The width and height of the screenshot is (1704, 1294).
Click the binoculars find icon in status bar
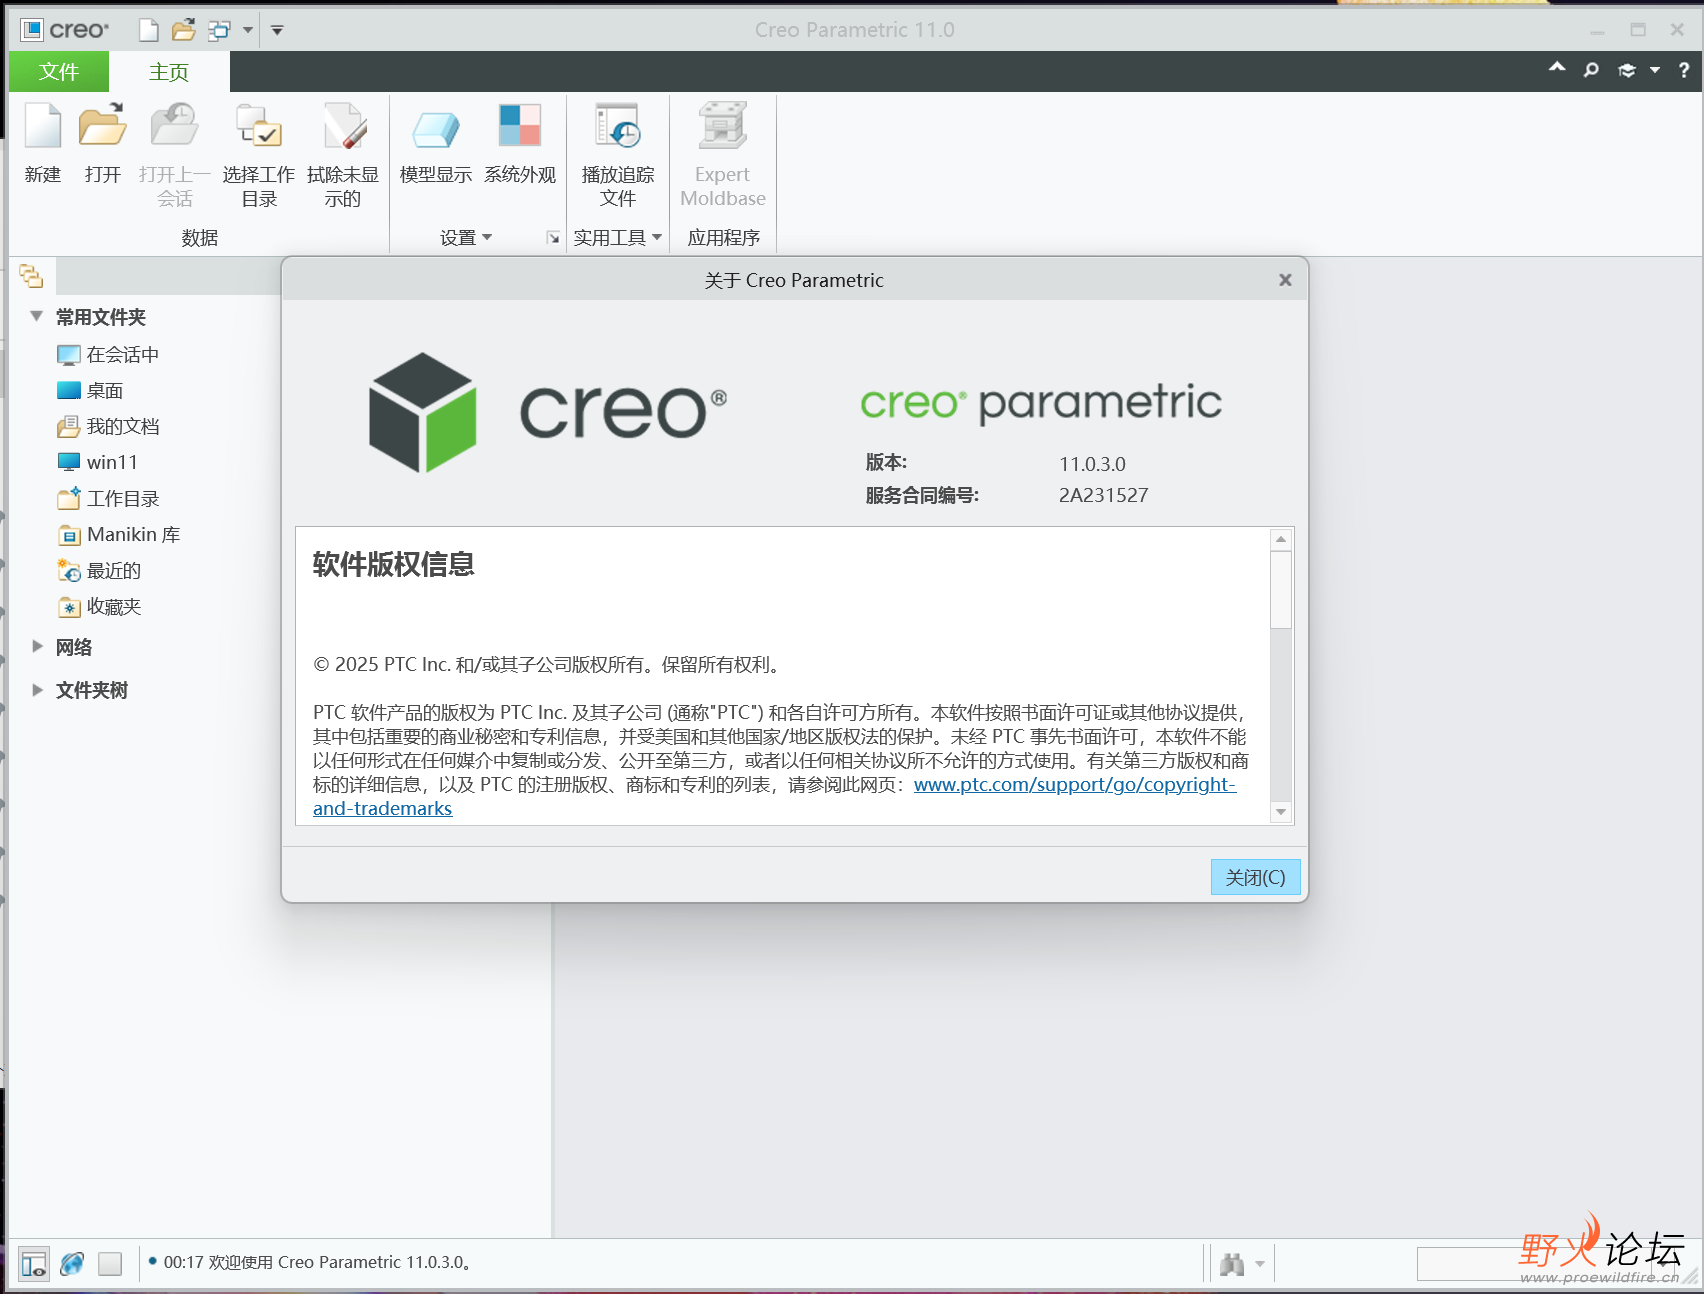click(x=1232, y=1264)
